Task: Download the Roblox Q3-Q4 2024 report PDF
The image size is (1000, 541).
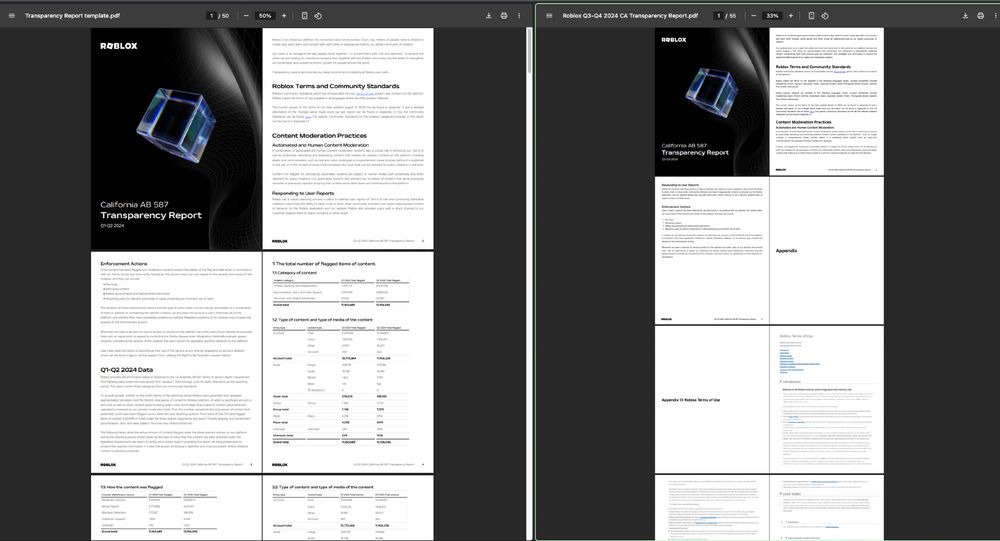Action: (x=965, y=15)
